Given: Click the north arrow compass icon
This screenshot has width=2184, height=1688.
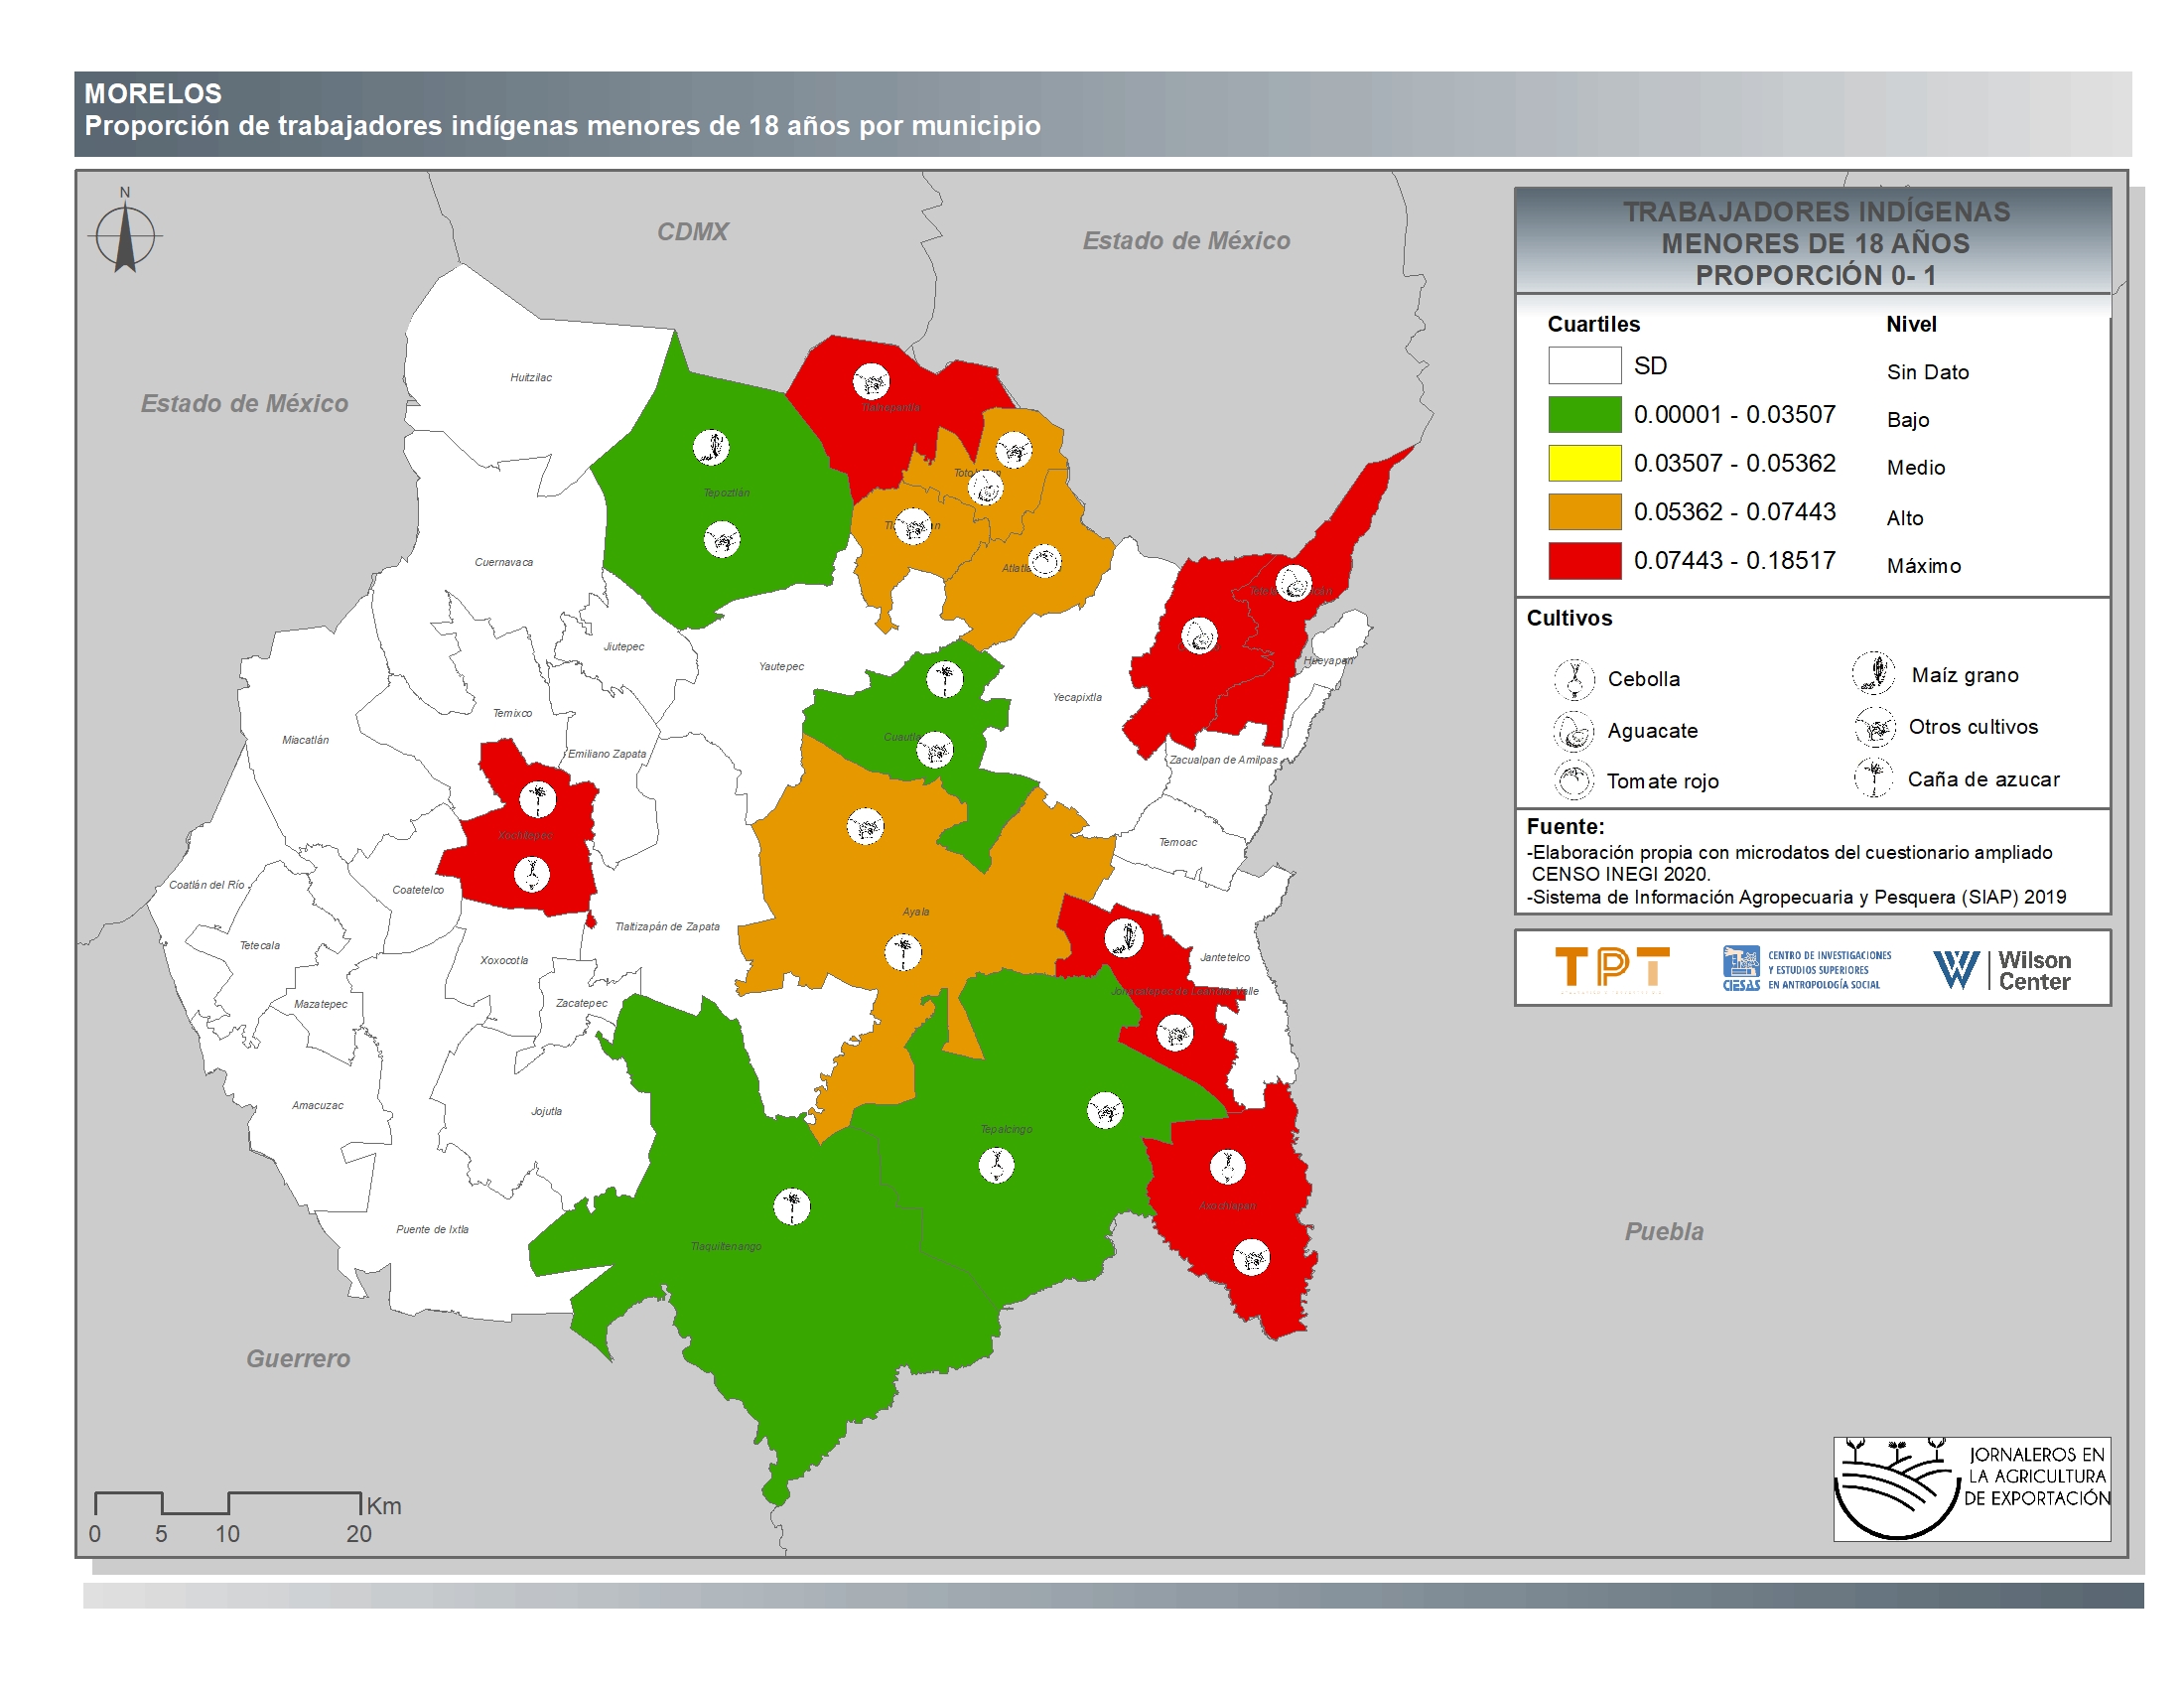Looking at the screenshot, I should [x=125, y=236].
